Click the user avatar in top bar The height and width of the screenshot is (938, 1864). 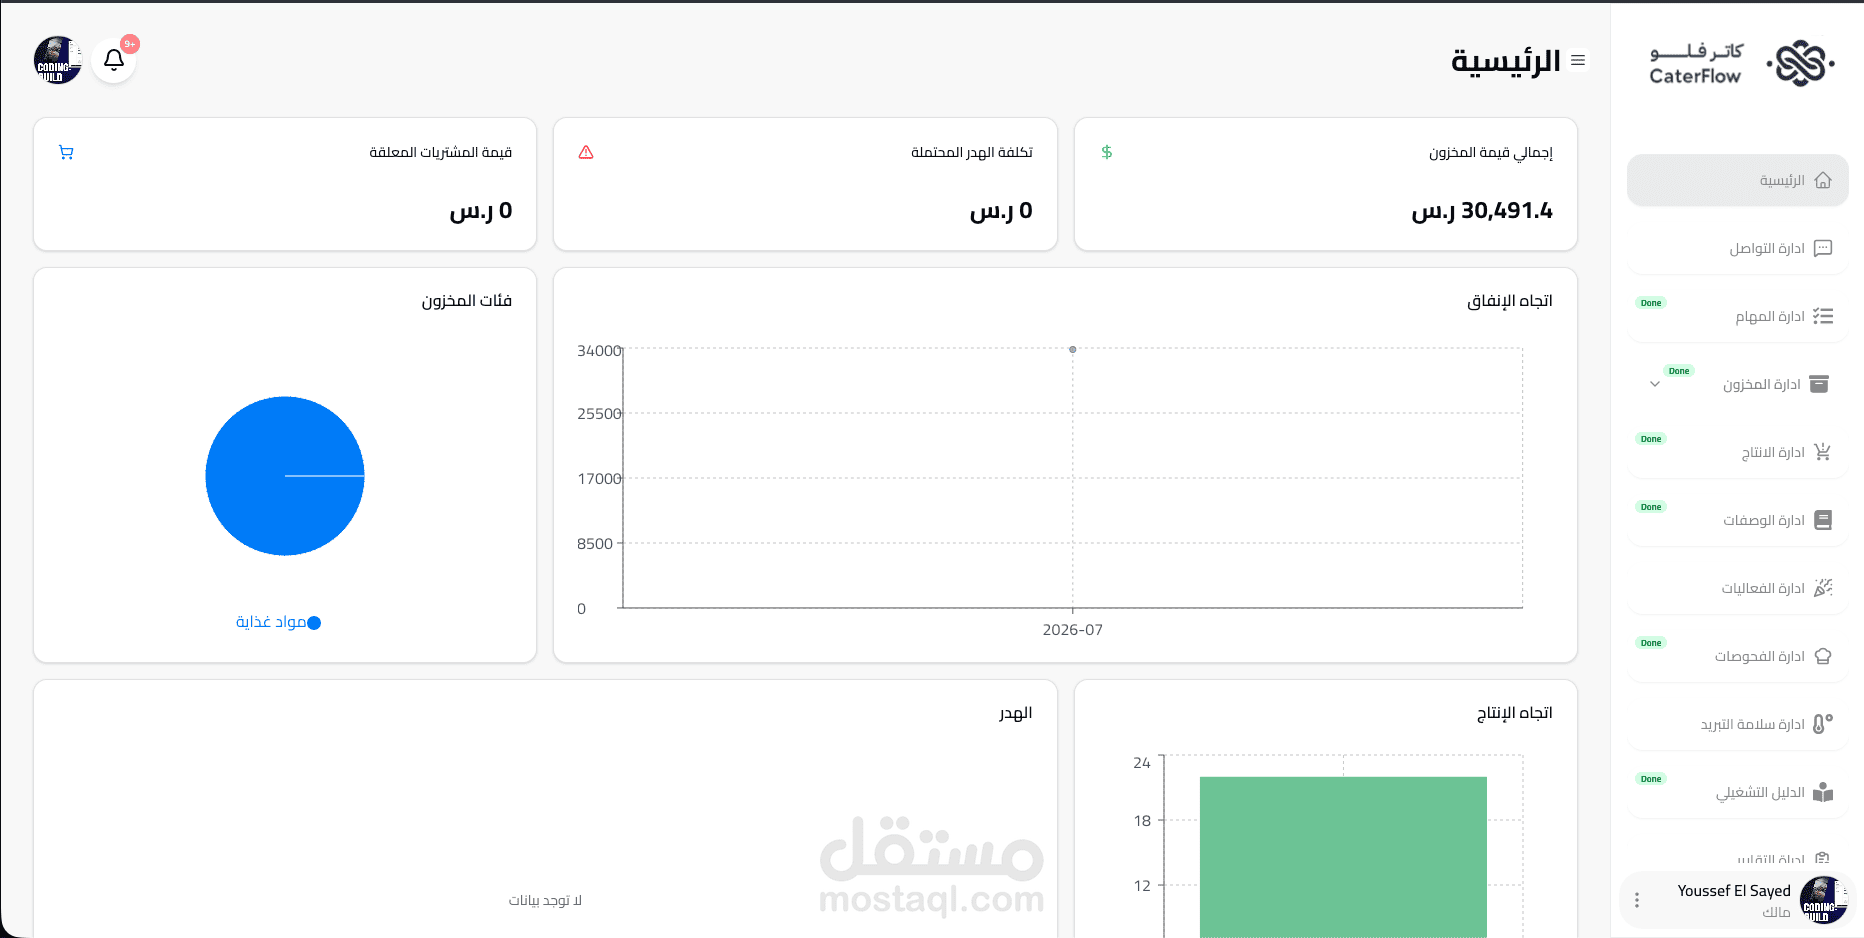58,60
